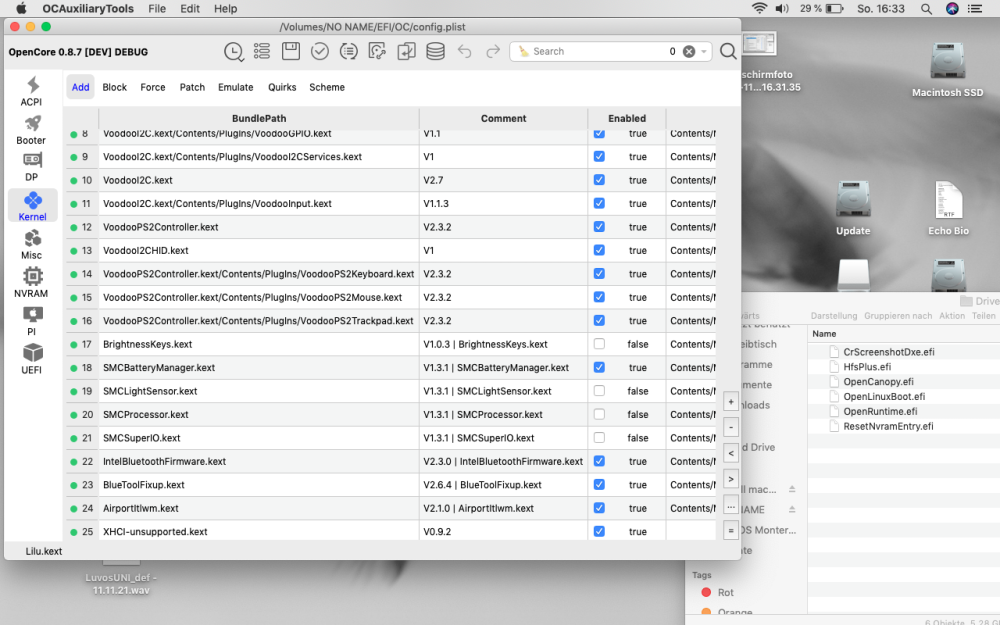Select the Booter rocket icon
This screenshot has height=625, width=1000.
pyautogui.click(x=33, y=123)
